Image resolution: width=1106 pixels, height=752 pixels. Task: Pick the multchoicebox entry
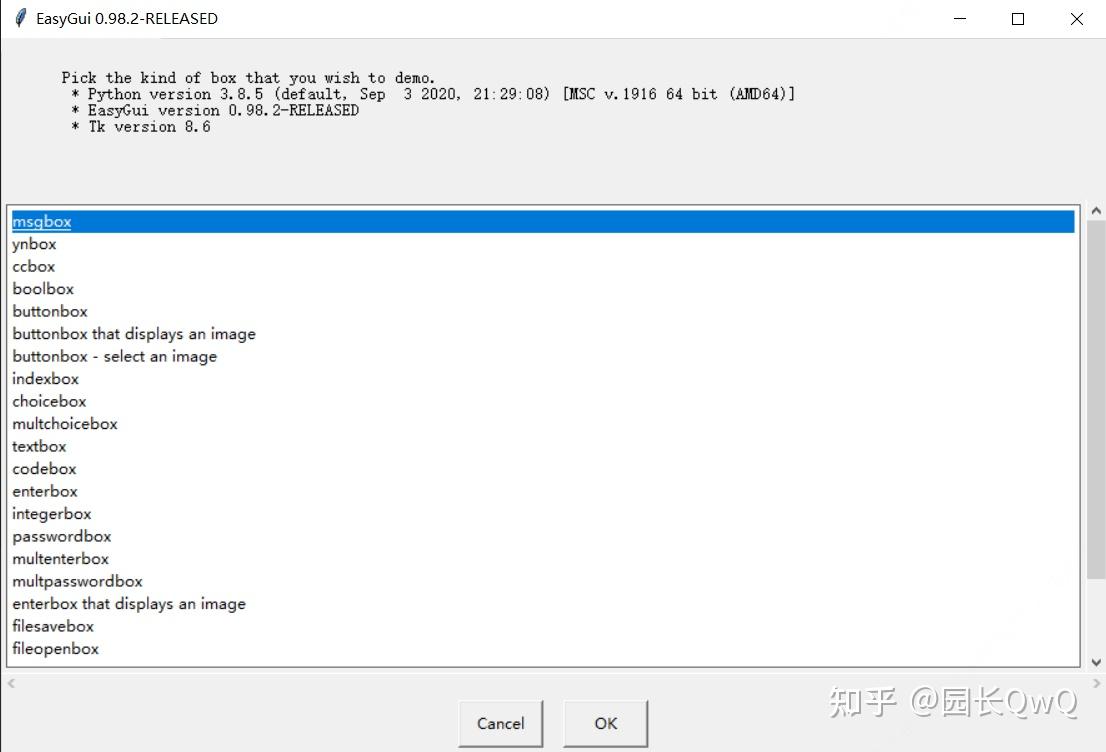(65, 423)
